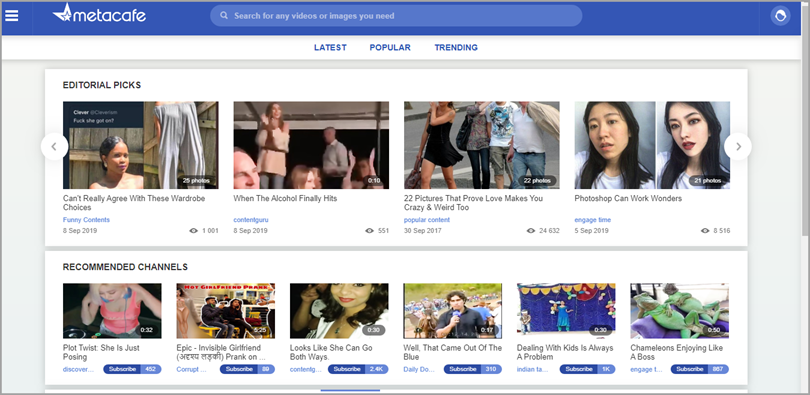Click the '8 Sep 2019' date under Wardrobe Choices
810x395 pixels.
[x=80, y=231]
